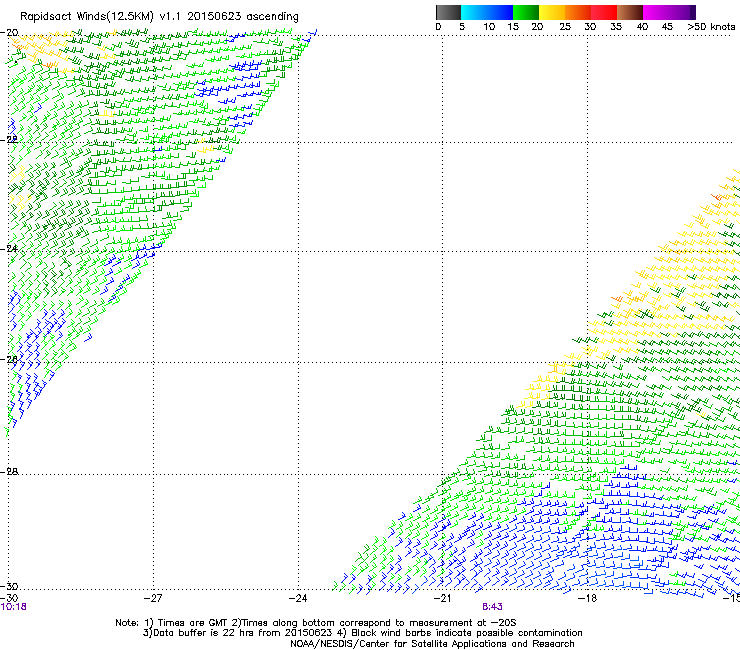Click the gray 0-5 knots legend color
The height and width of the screenshot is (650, 740).
[x=448, y=12]
